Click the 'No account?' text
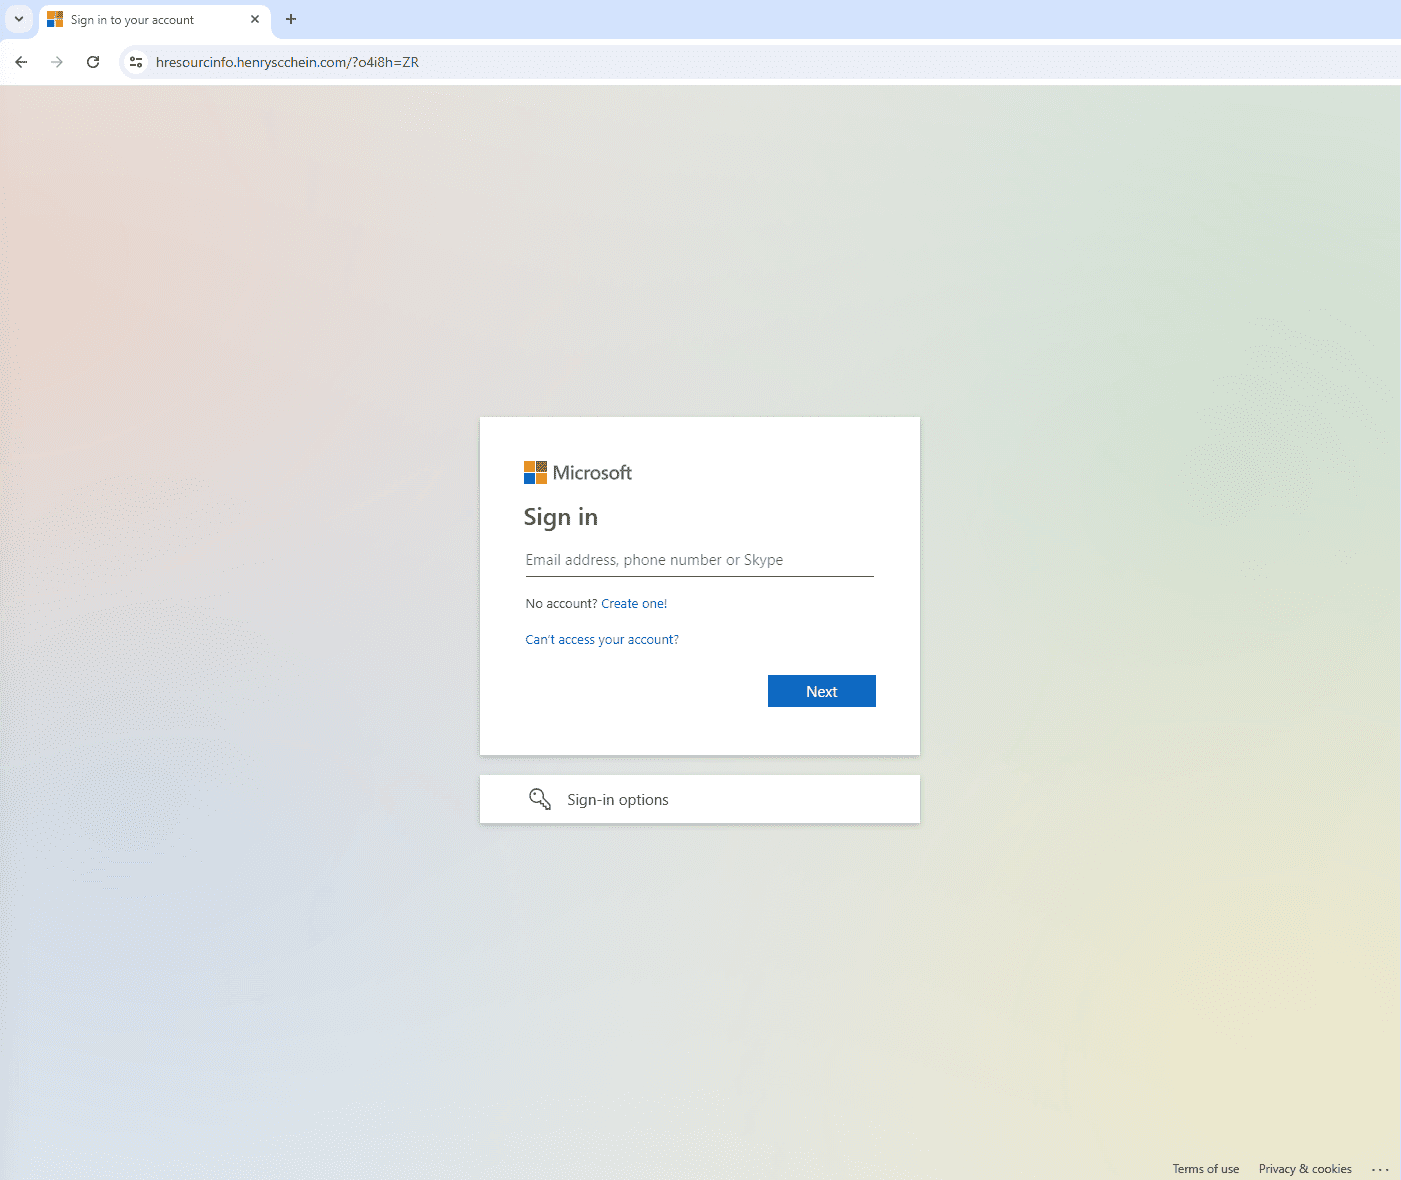1401x1180 pixels. pos(561,604)
